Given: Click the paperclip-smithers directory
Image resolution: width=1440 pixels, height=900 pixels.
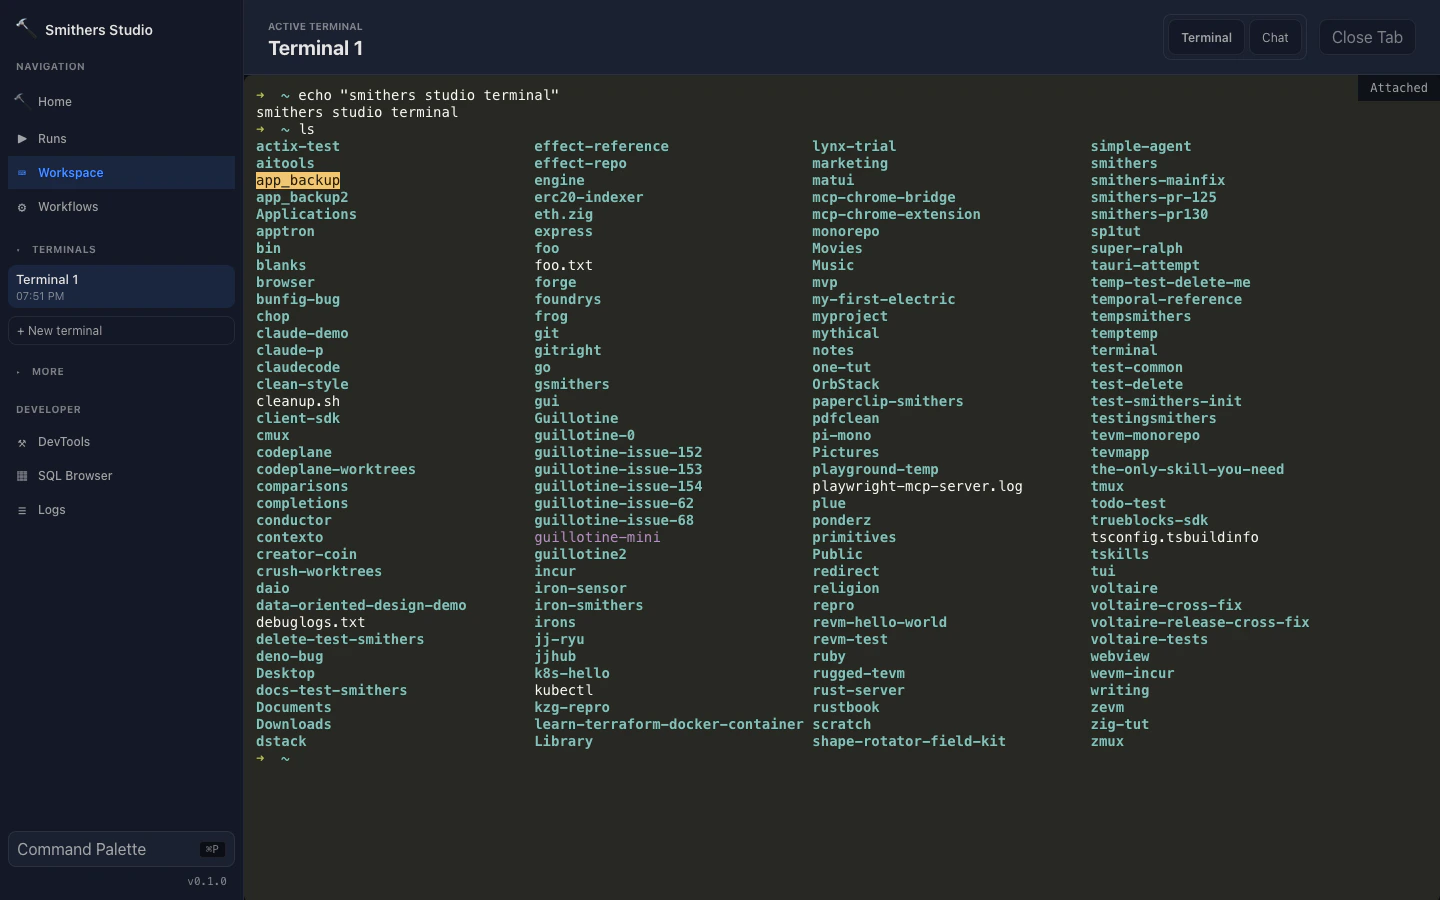Looking at the screenshot, I should pyautogui.click(x=888, y=401).
